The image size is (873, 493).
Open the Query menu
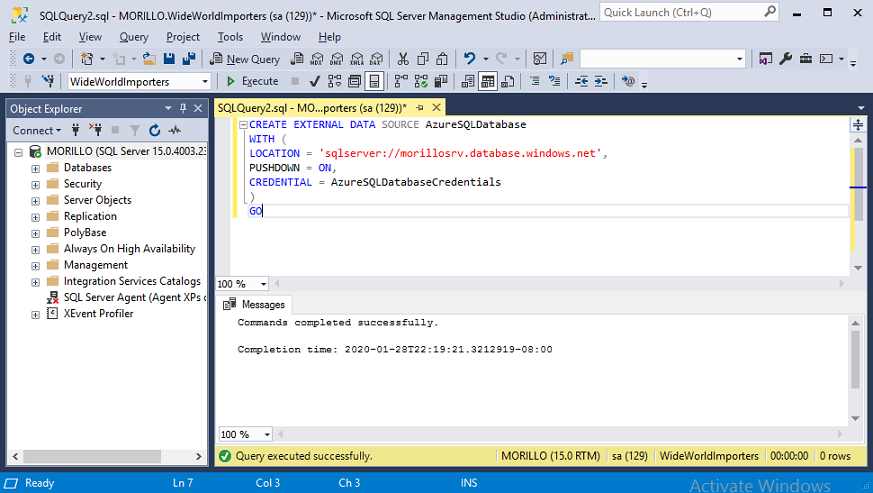pos(134,37)
